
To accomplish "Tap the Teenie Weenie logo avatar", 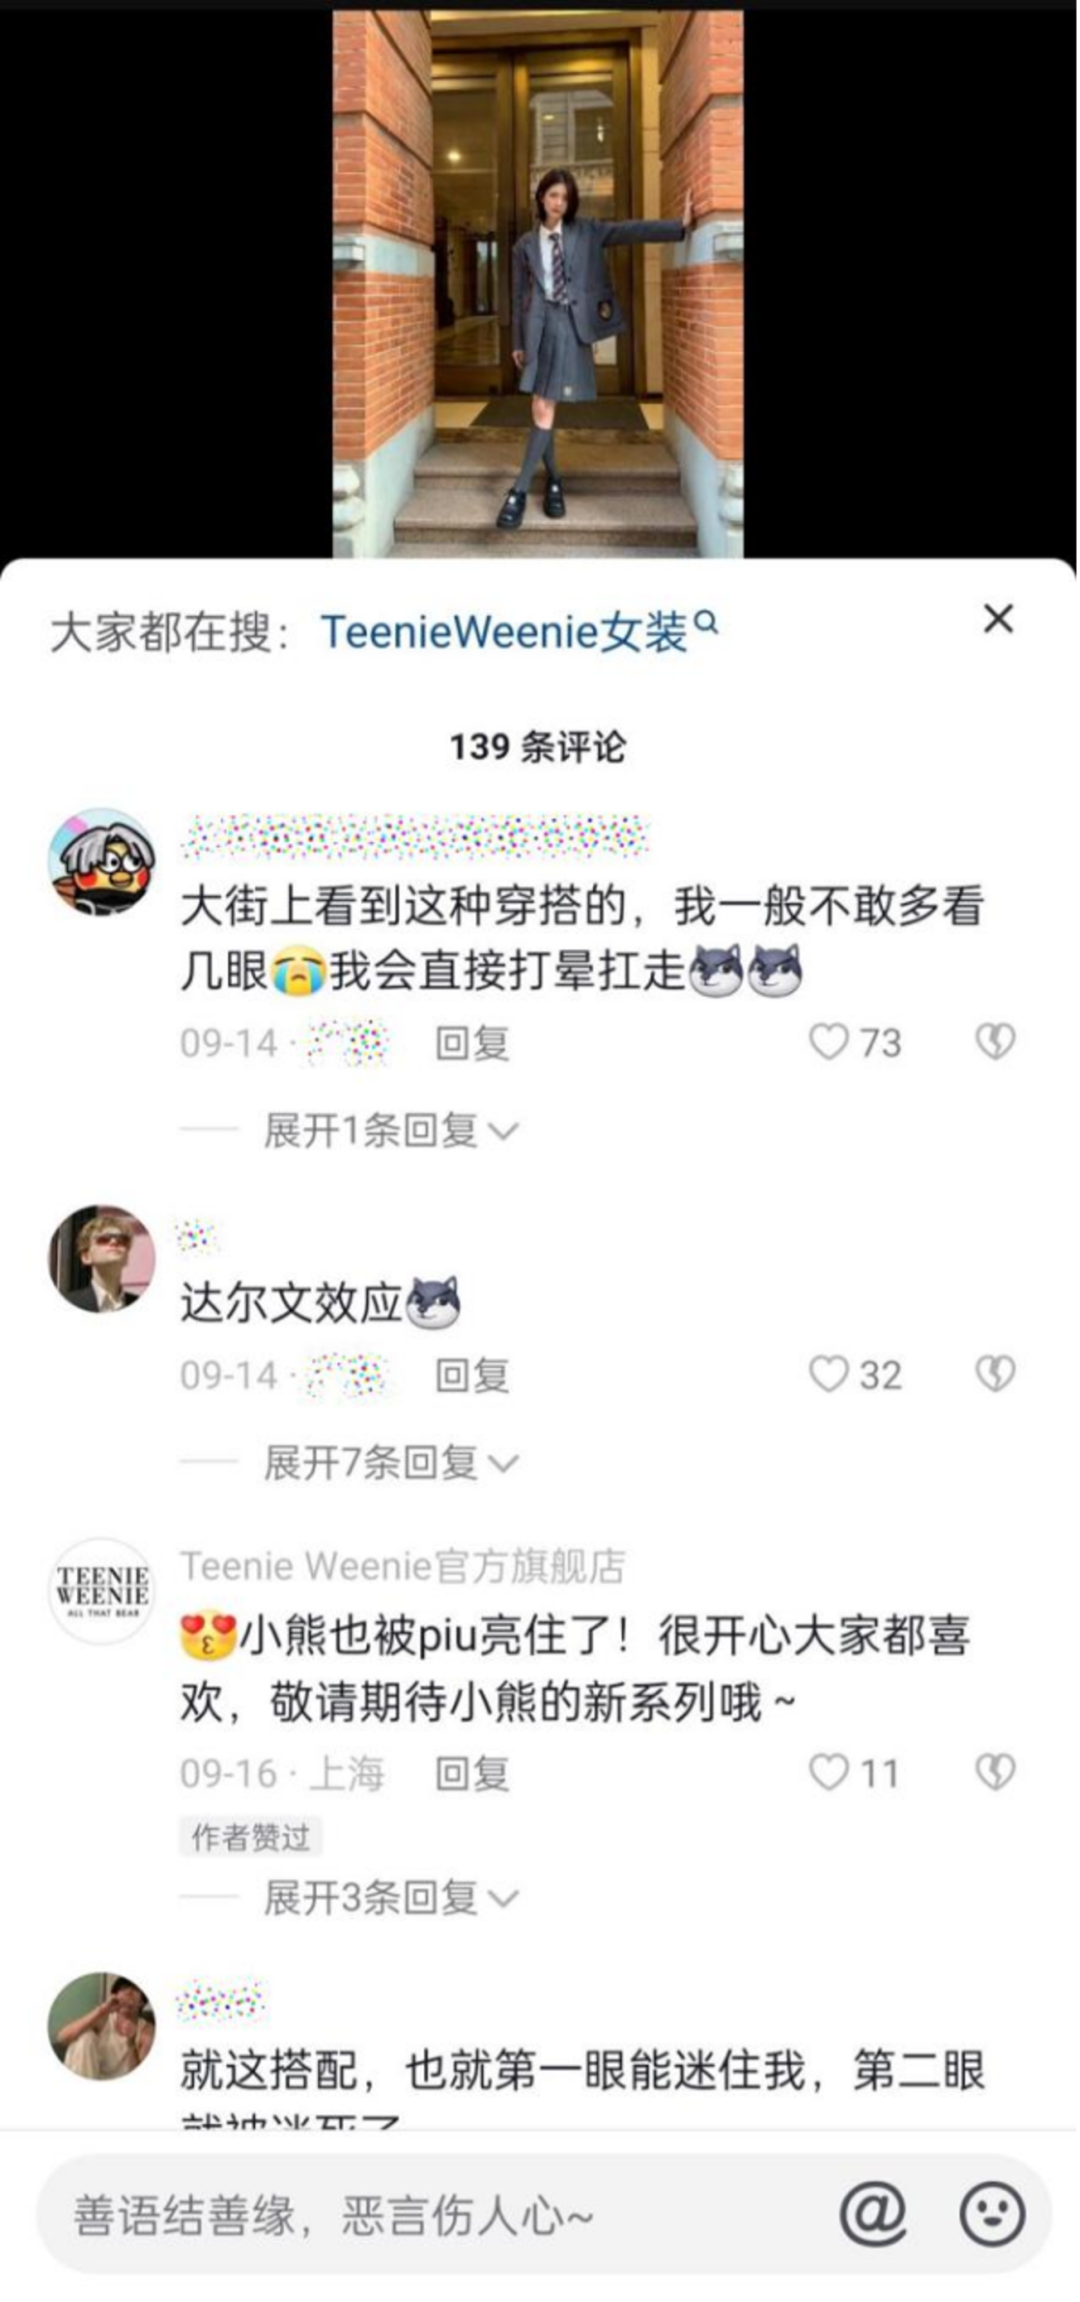I will pos(102,1590).
